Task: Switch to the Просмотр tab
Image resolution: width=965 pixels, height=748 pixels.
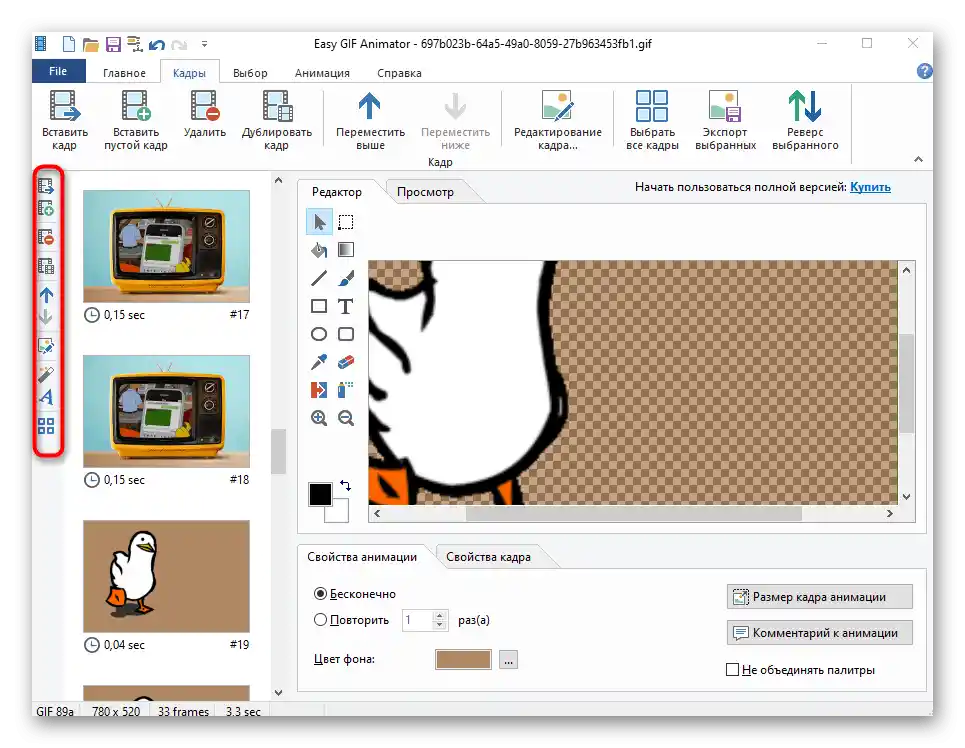Action: coord(425,192)
